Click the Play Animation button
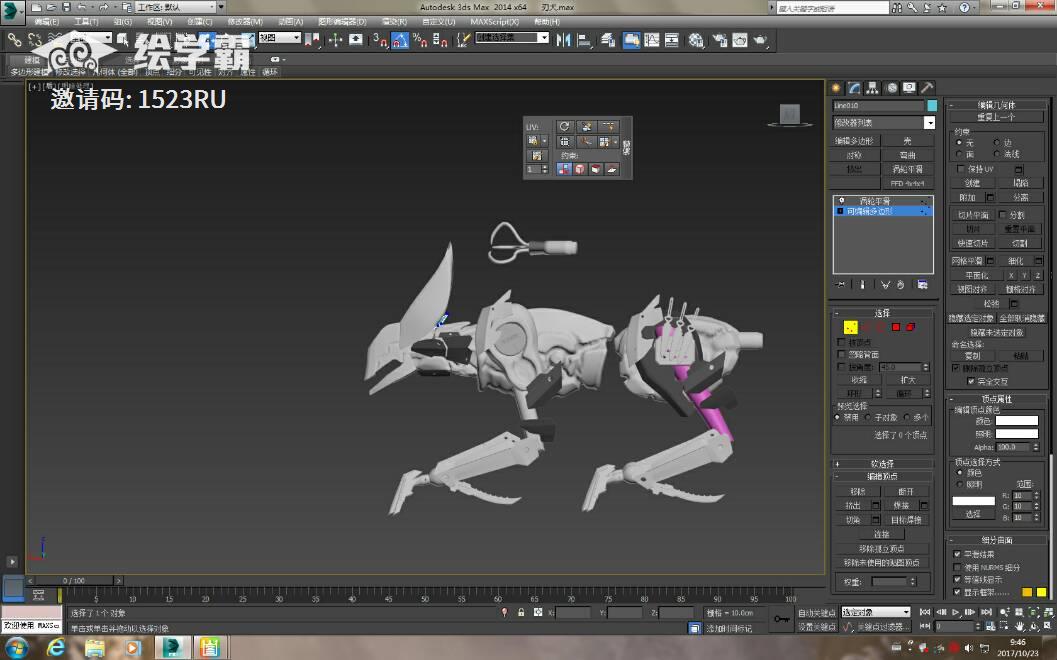Image resolution: width=1057 pixels, height=660 pixels. click(955, 612)
